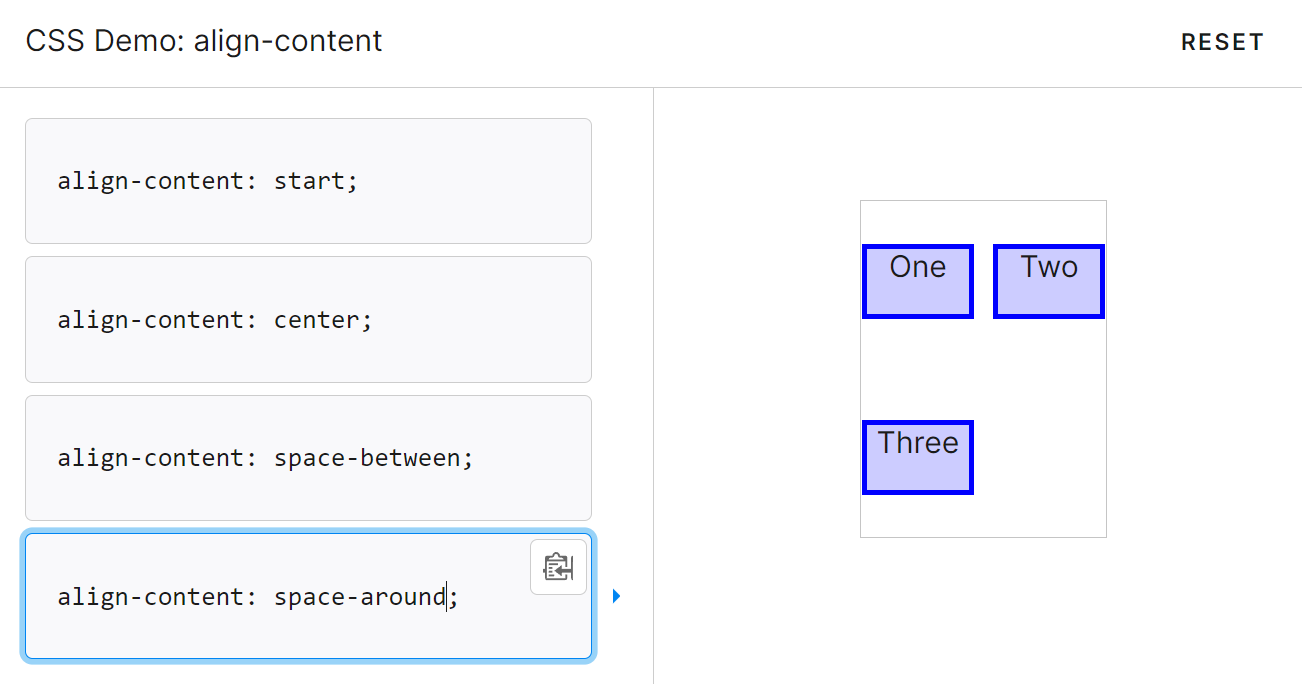The image size is (1302, 684).
Task: Select the align-content: start example
Action: [308, 181]
